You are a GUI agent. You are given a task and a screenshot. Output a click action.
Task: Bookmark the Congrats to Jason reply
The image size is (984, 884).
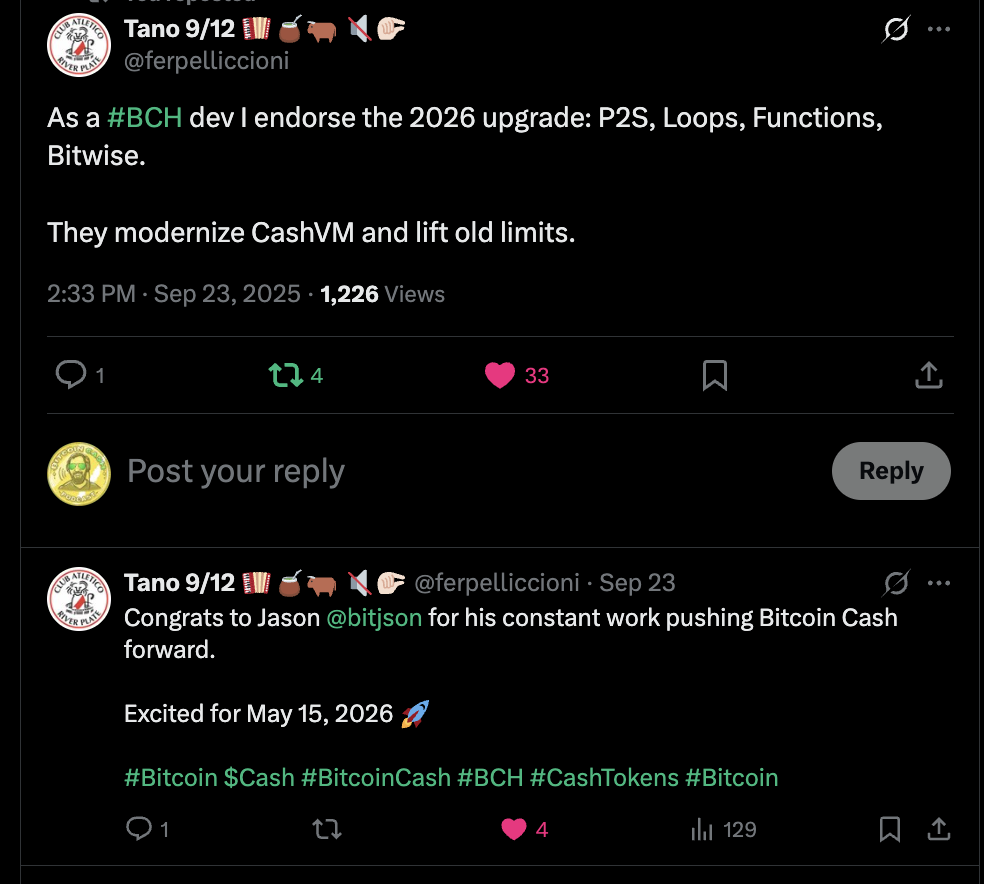[889, 829]
